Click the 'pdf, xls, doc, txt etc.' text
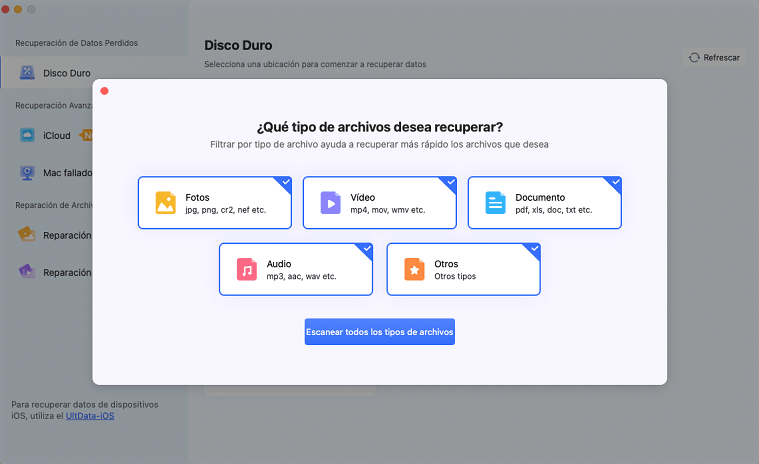 pyautogui.click(x=554, y=210)
